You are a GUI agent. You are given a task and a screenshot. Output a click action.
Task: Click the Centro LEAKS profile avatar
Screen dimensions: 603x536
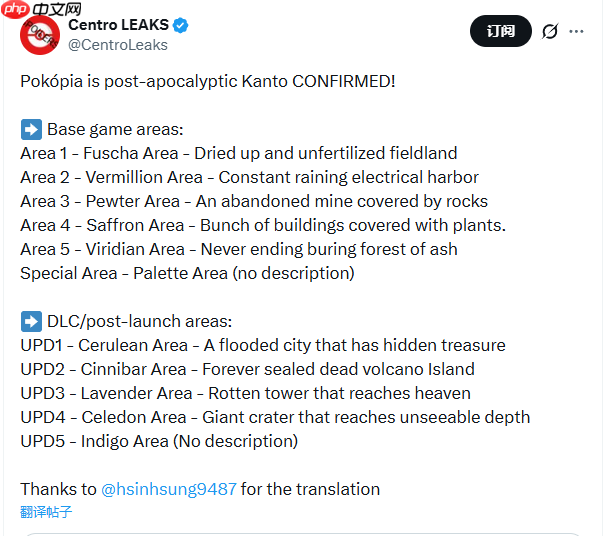[x=41, y=38]
